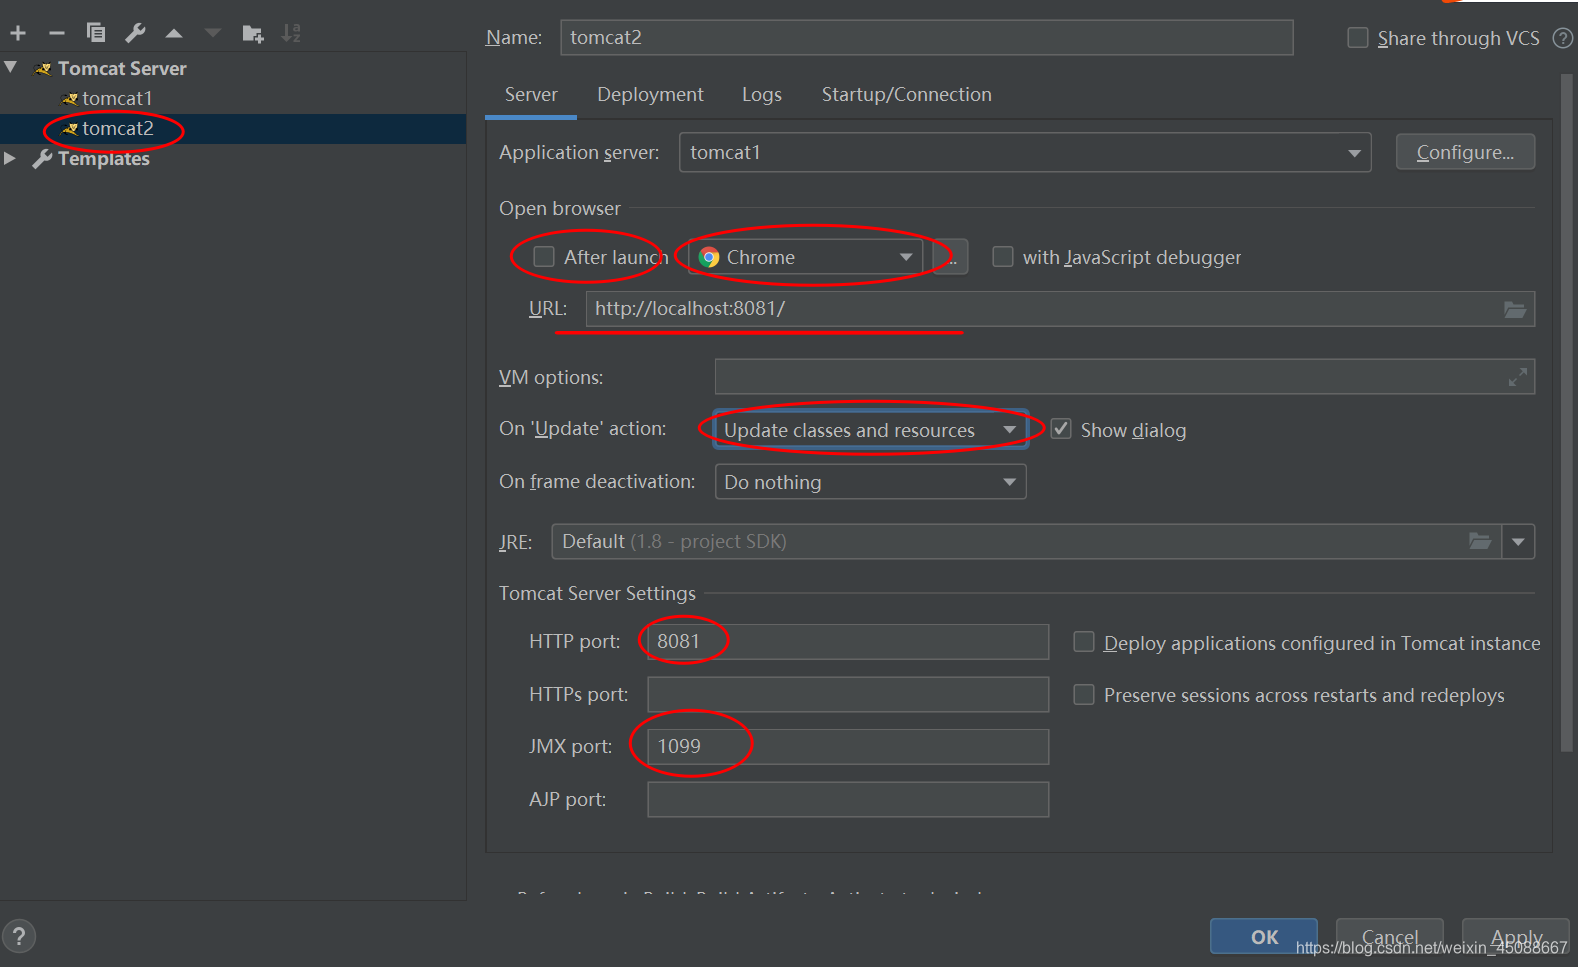Enable Deploy applications configured in Tomcat instance
The image size is (1578, 967).
(x=1084, y=642)
